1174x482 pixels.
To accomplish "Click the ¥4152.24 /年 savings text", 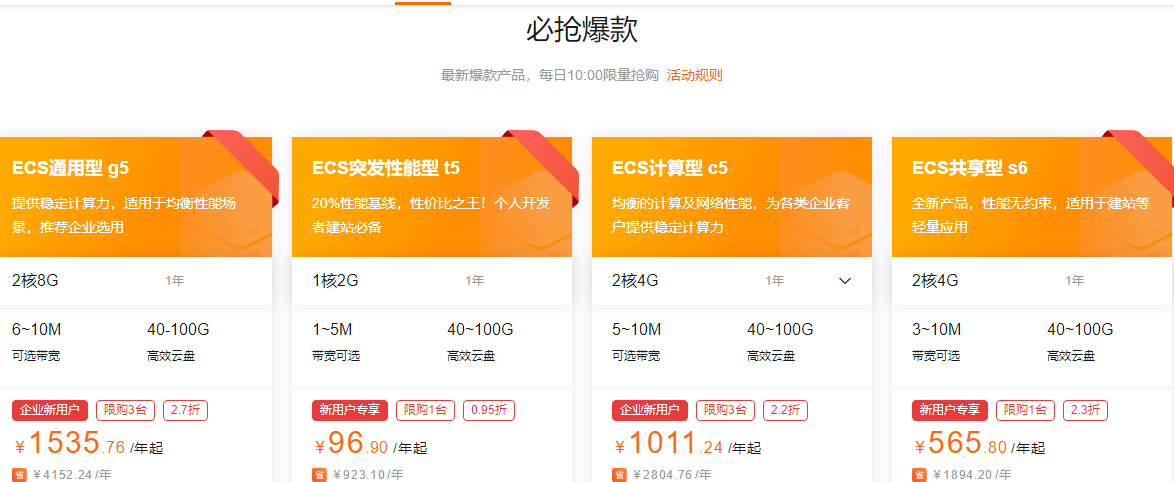I will (x=73, y=474).
